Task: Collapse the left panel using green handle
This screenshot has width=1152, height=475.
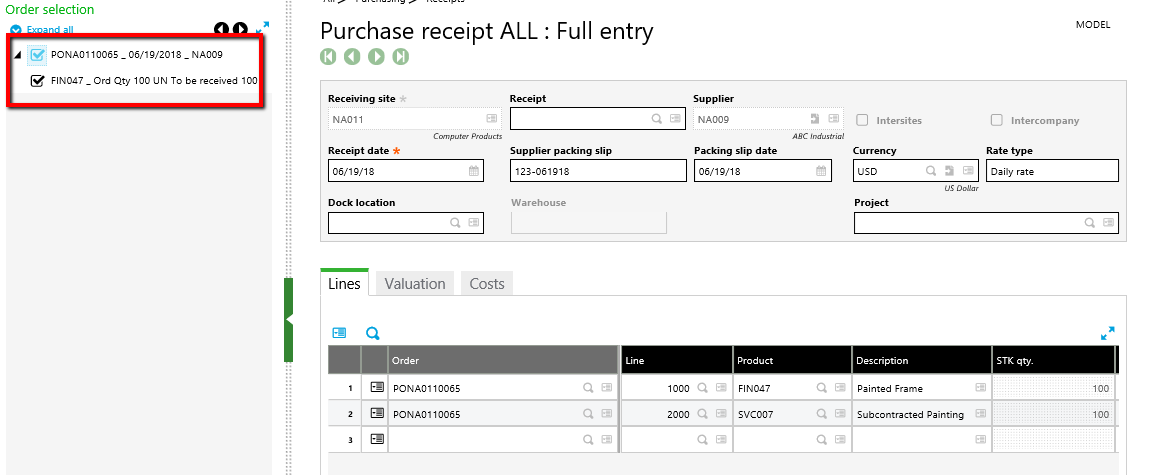Action: [289, 320]
